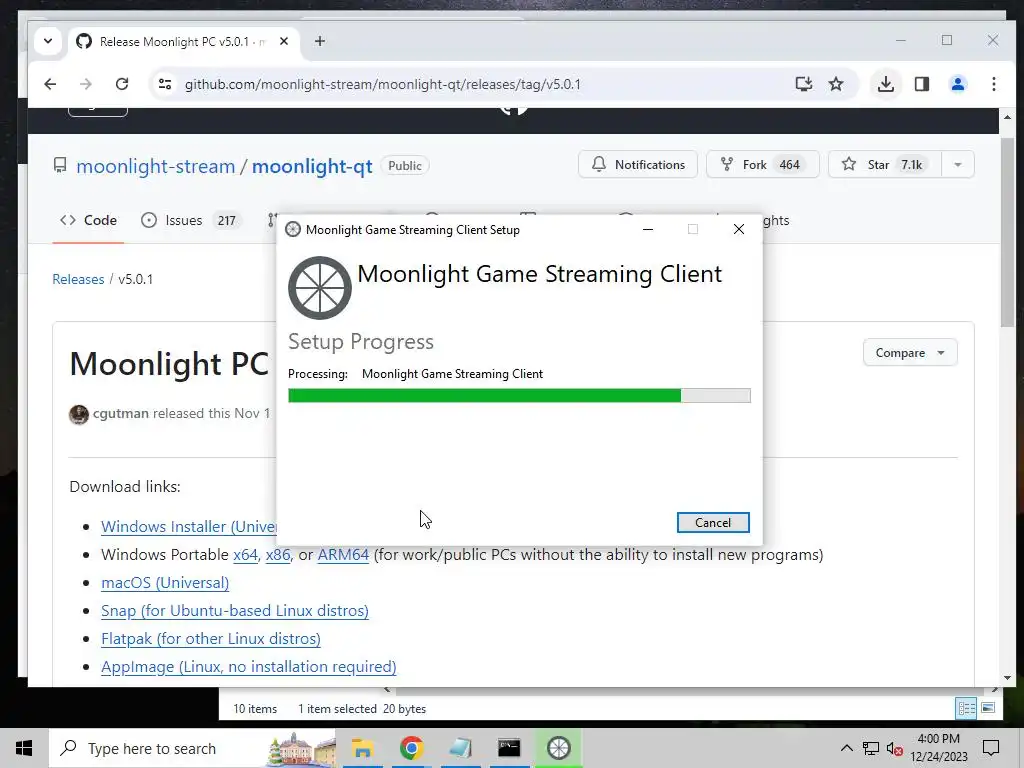
Task: Open Google Chrome from taskbar
Action: click(x=411, y=748)
